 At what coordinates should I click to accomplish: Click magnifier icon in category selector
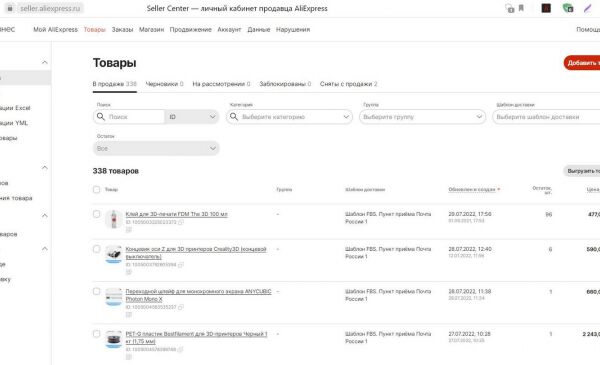pyautogui.click(x=234, y=117)
